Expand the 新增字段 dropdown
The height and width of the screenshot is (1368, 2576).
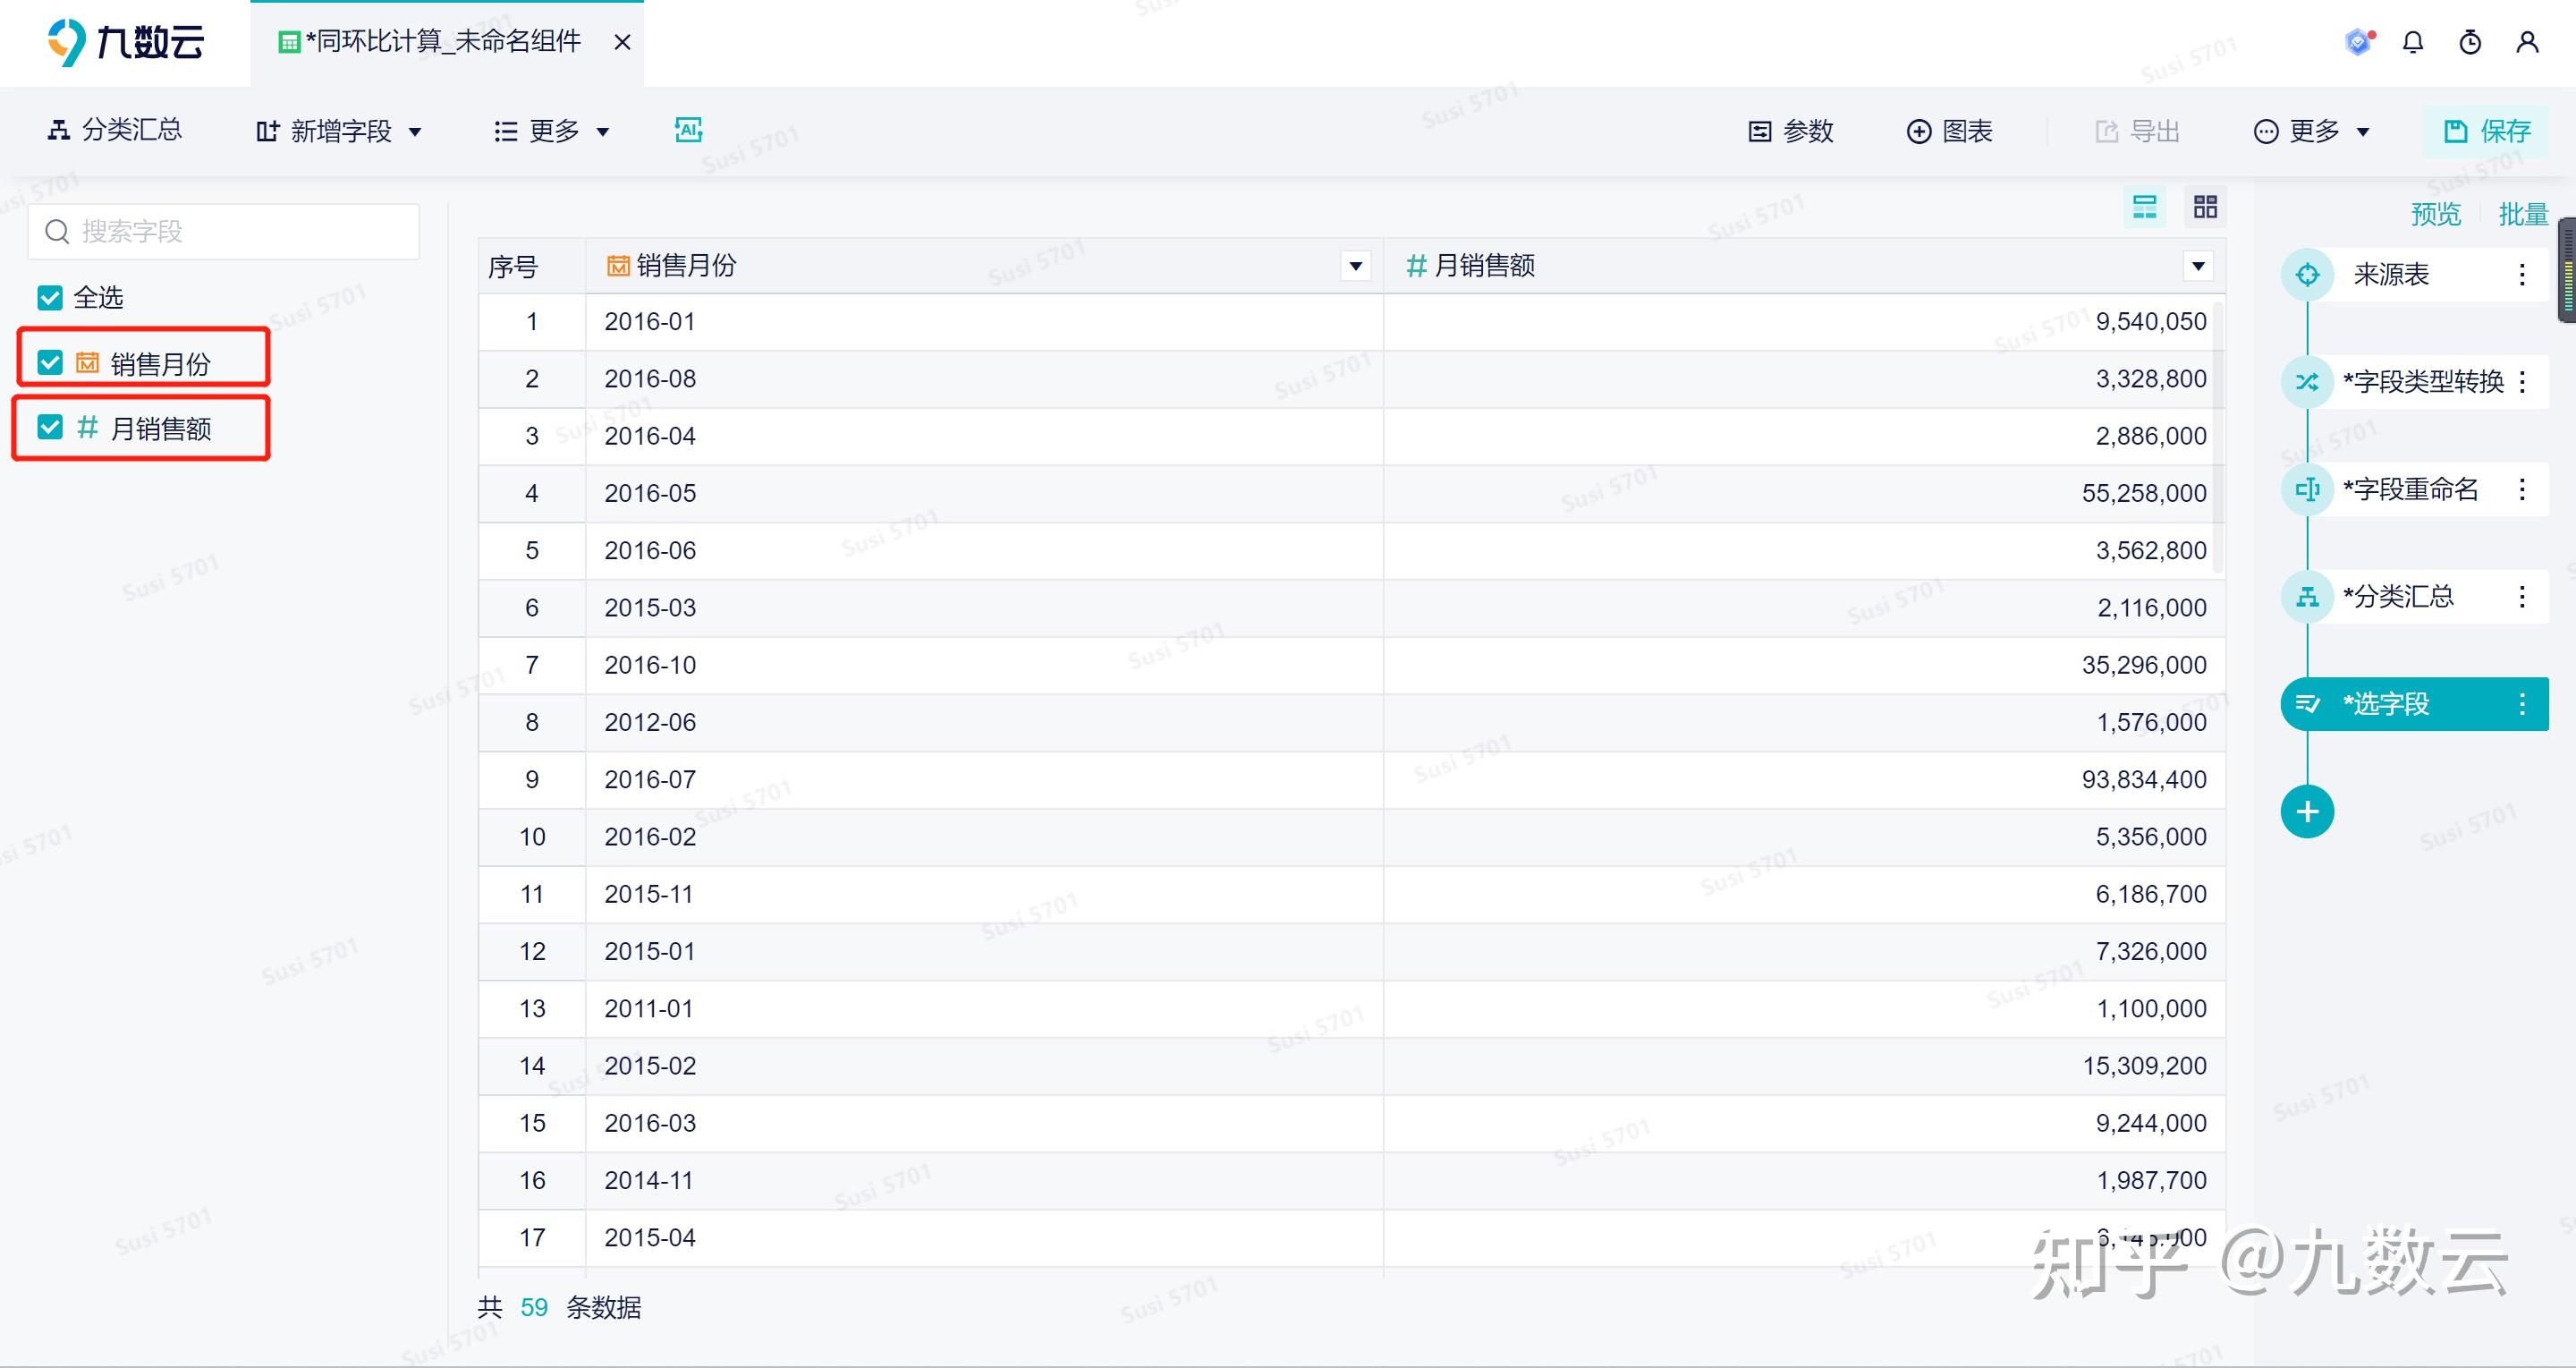(x=339, y=131)
